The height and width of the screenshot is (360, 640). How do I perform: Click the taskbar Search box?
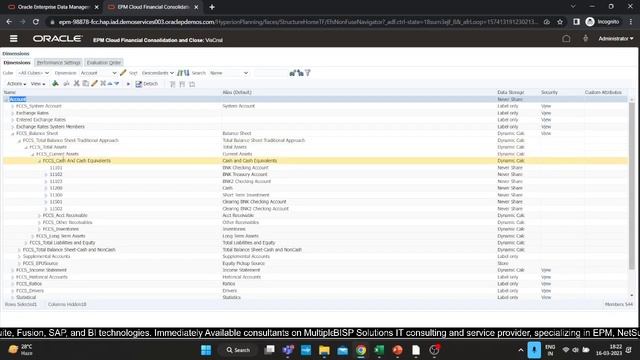(238, 350)
